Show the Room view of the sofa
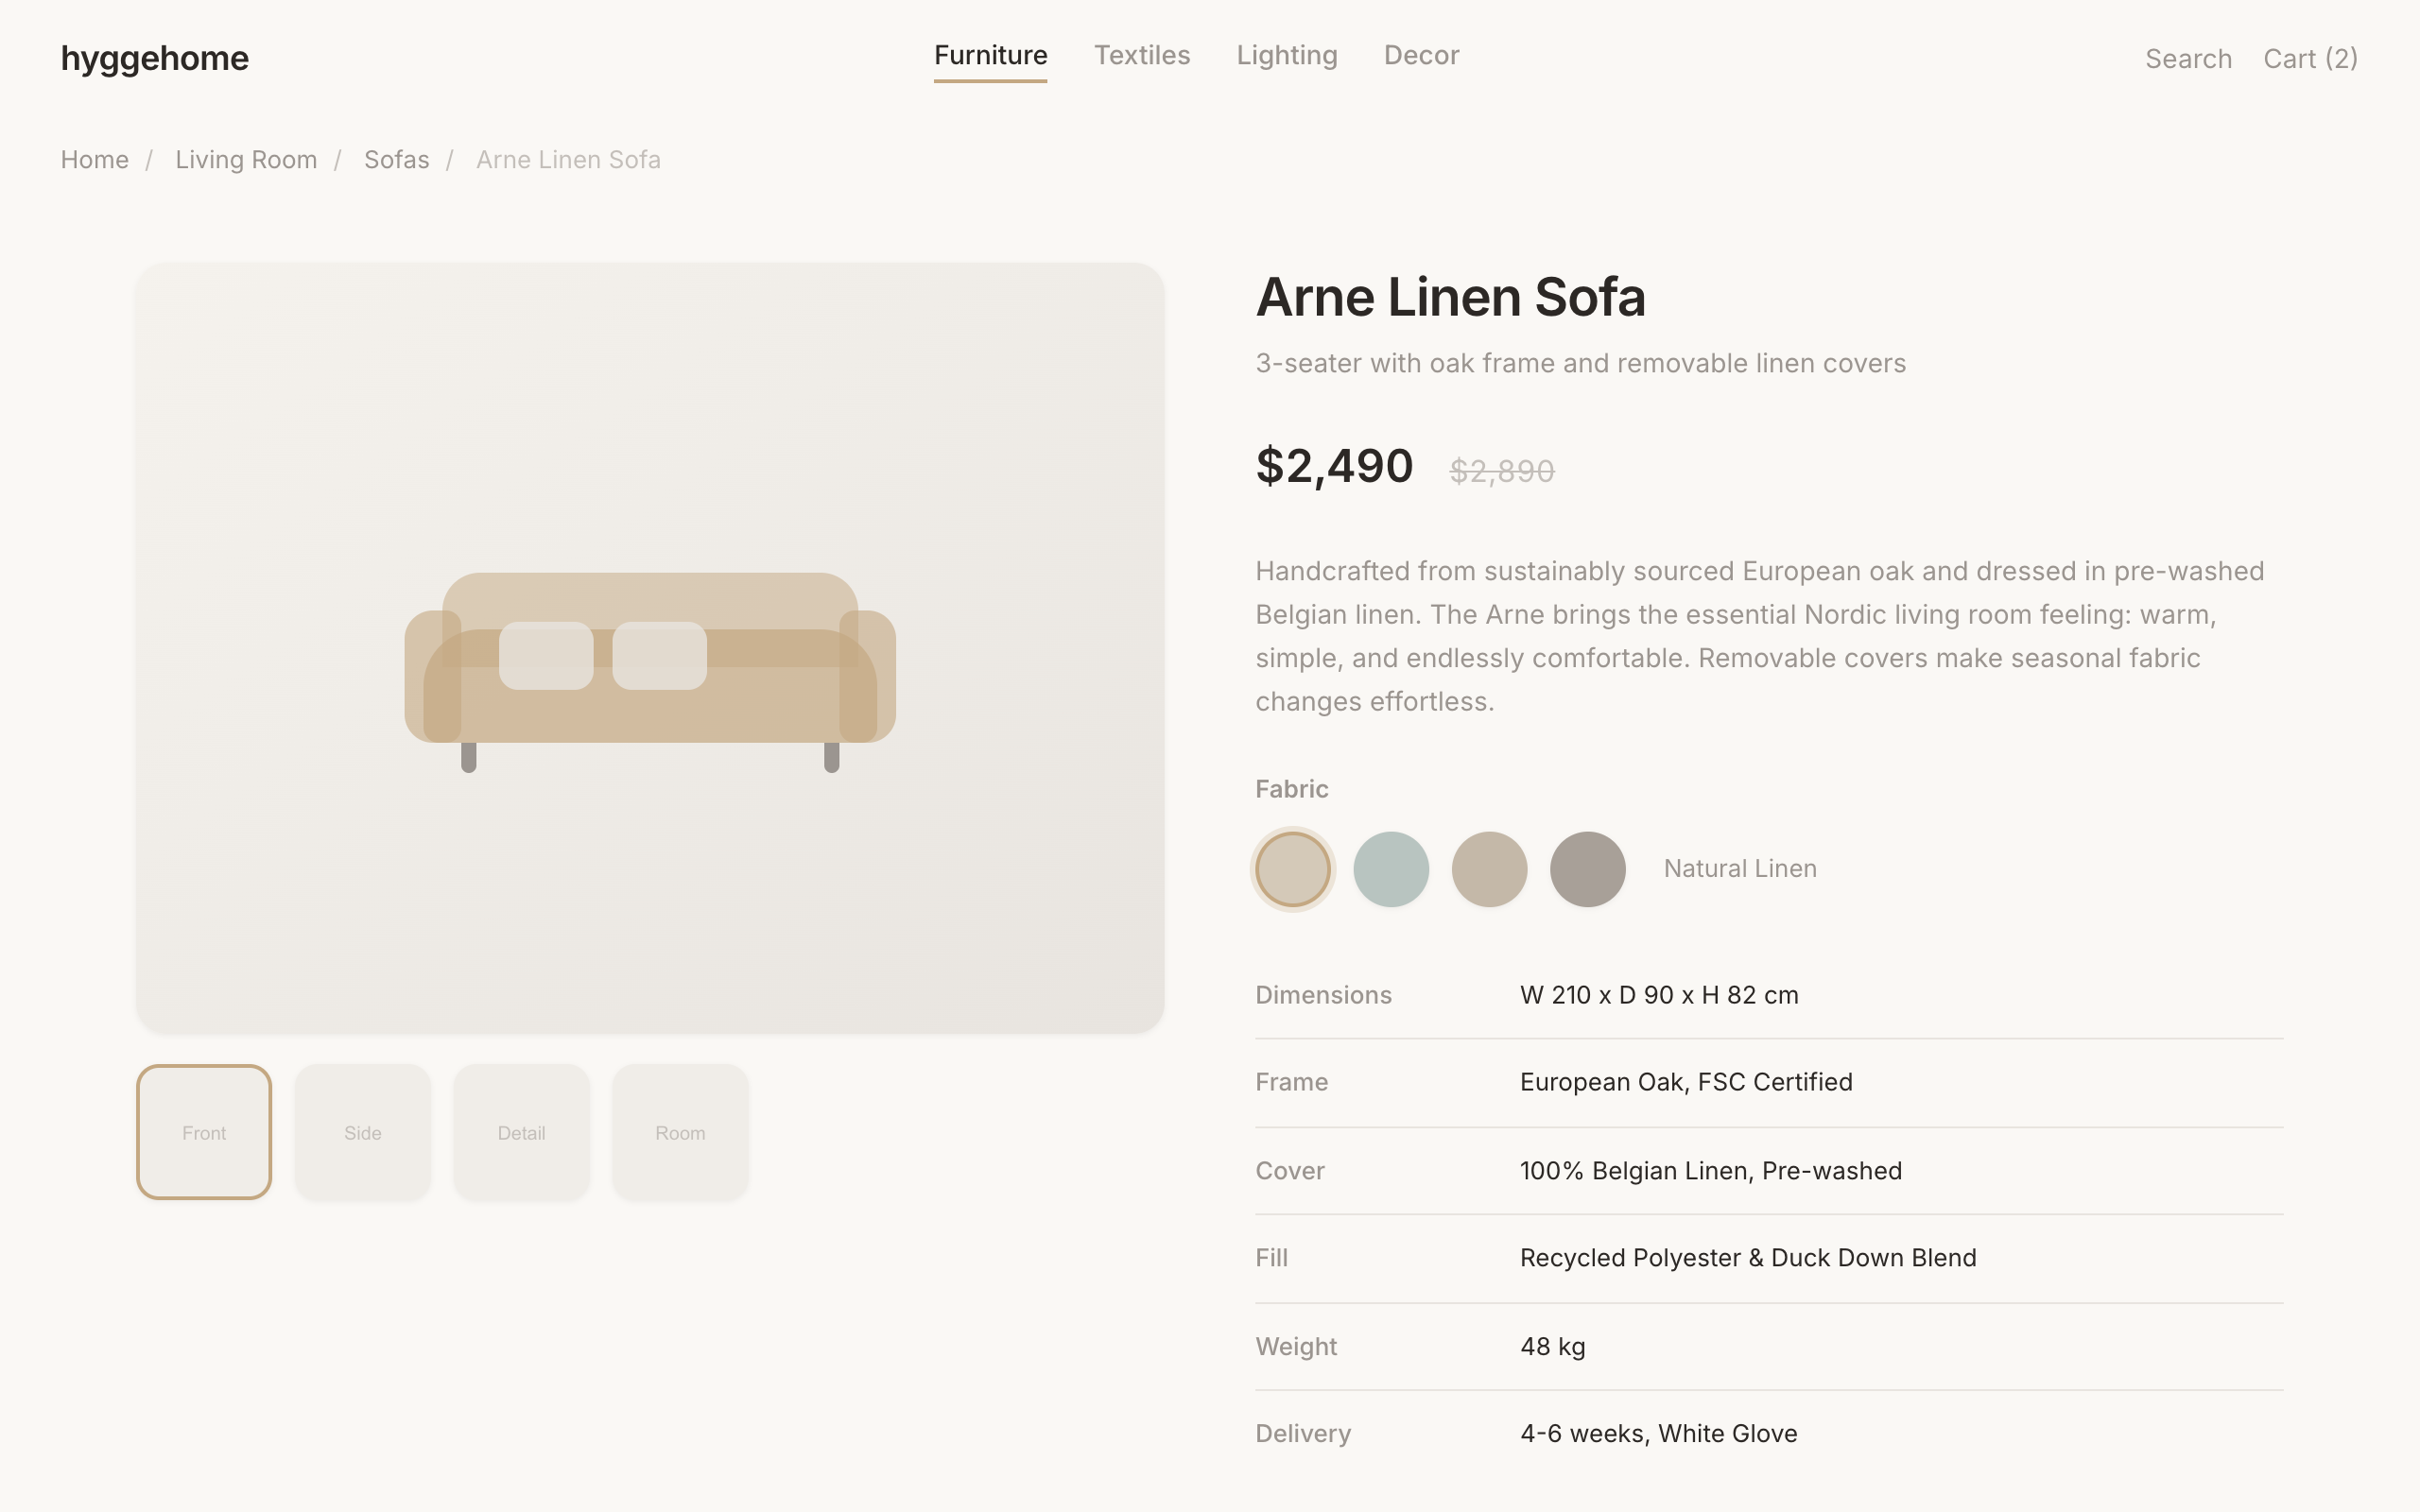This screenshot has width=2420, height=1512. pos(680,1132)
